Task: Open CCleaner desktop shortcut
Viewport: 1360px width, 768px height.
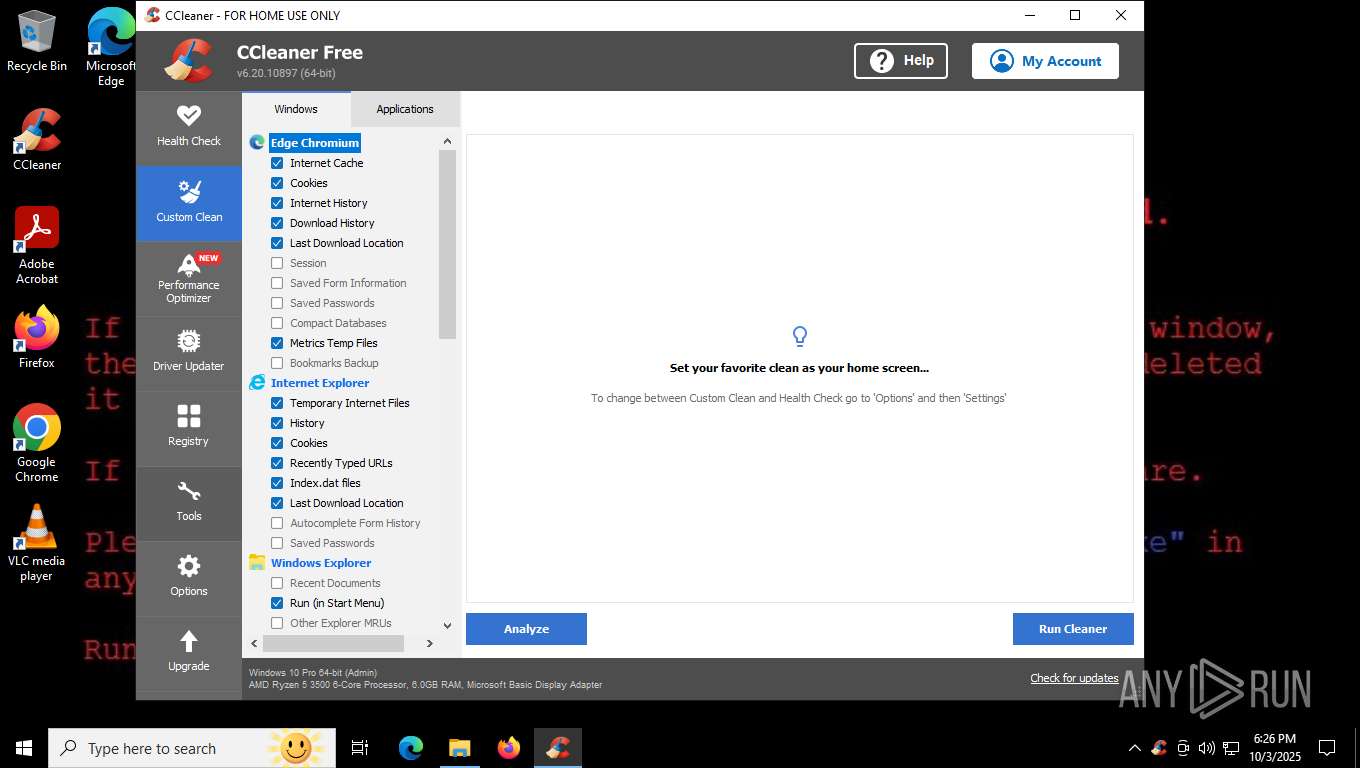Action: pos(37,140)
